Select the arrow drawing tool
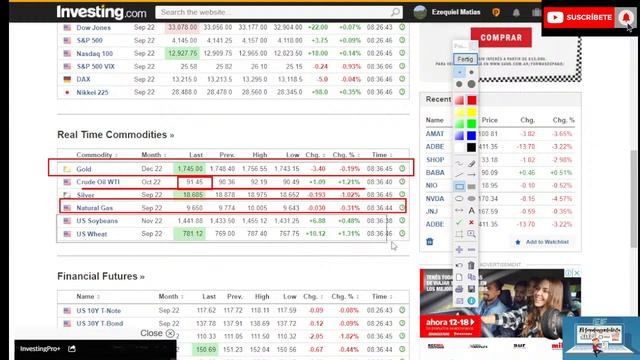The image size is (640, 360). [x=471, y=175]
